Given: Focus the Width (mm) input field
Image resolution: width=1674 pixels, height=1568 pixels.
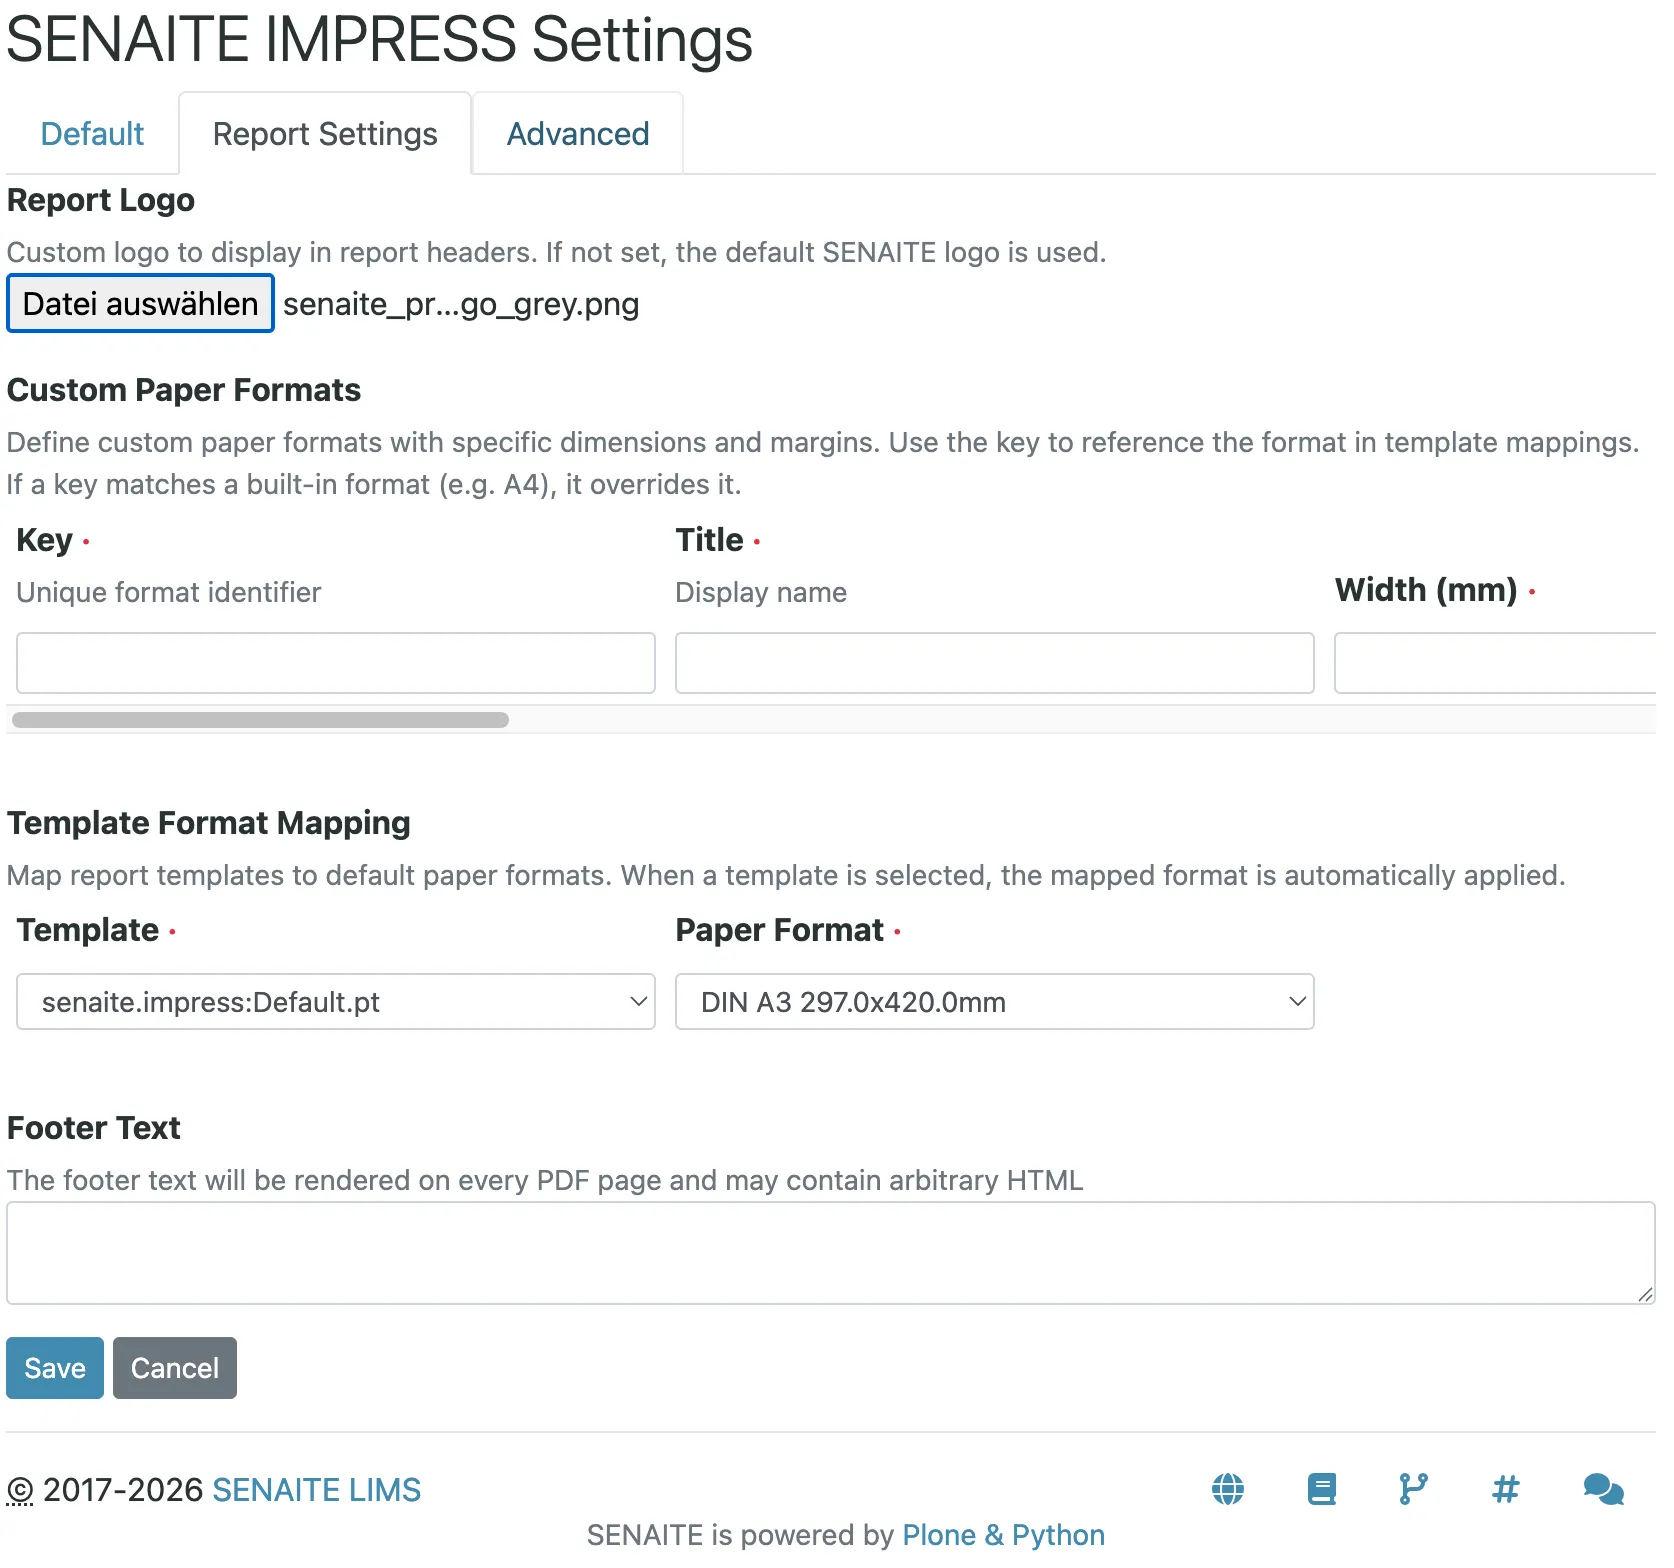Looking at the screenshot, I should click(x=1495, y=663).
